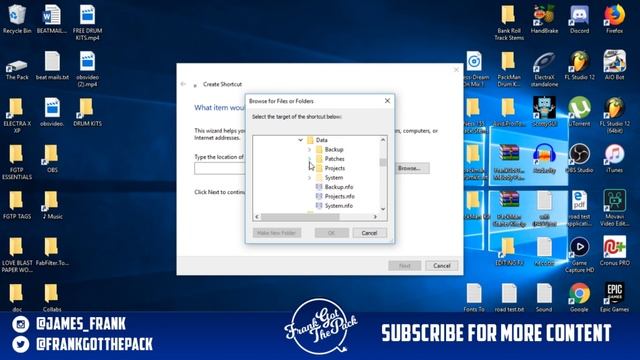This screenshot has height=360, width=640.
Task: Select the beat mails.txt file icon
Action: [x=52, y=65]
